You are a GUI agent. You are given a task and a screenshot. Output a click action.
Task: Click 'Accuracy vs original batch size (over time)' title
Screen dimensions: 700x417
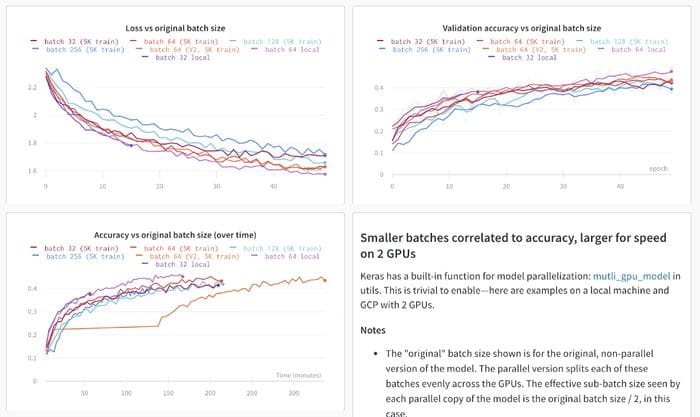pos(175,235)
